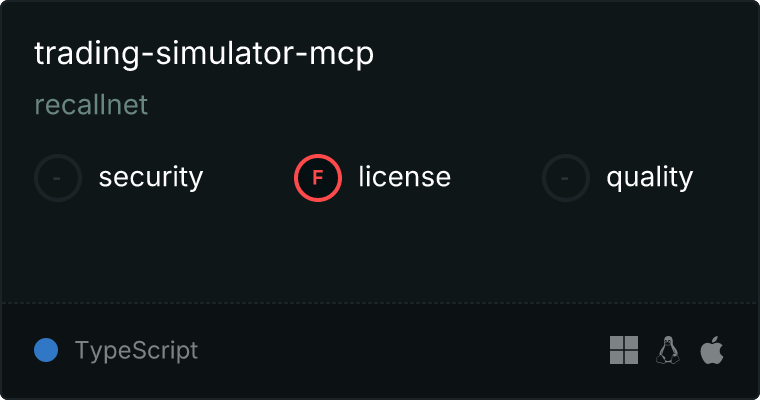Open the trading-simulator-mcp title
The width and height of the screenshot is (760, 400).
204,53
